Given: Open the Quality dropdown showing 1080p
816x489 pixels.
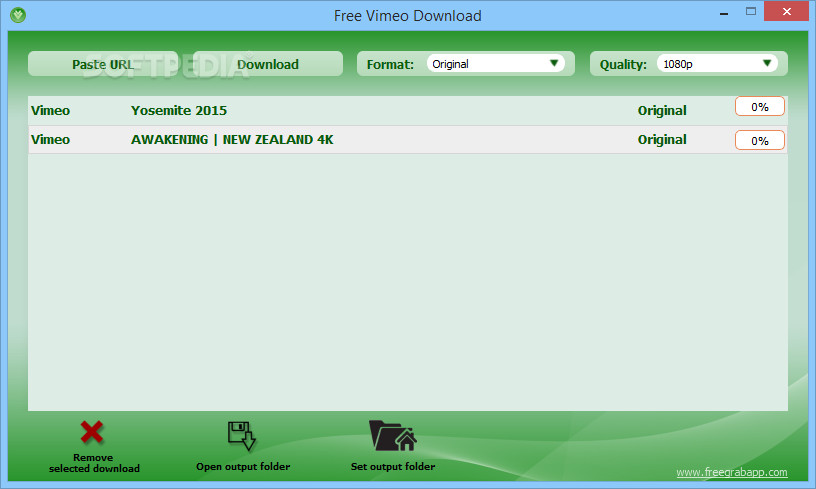Looking at the screenshot, I should (717, 63).
